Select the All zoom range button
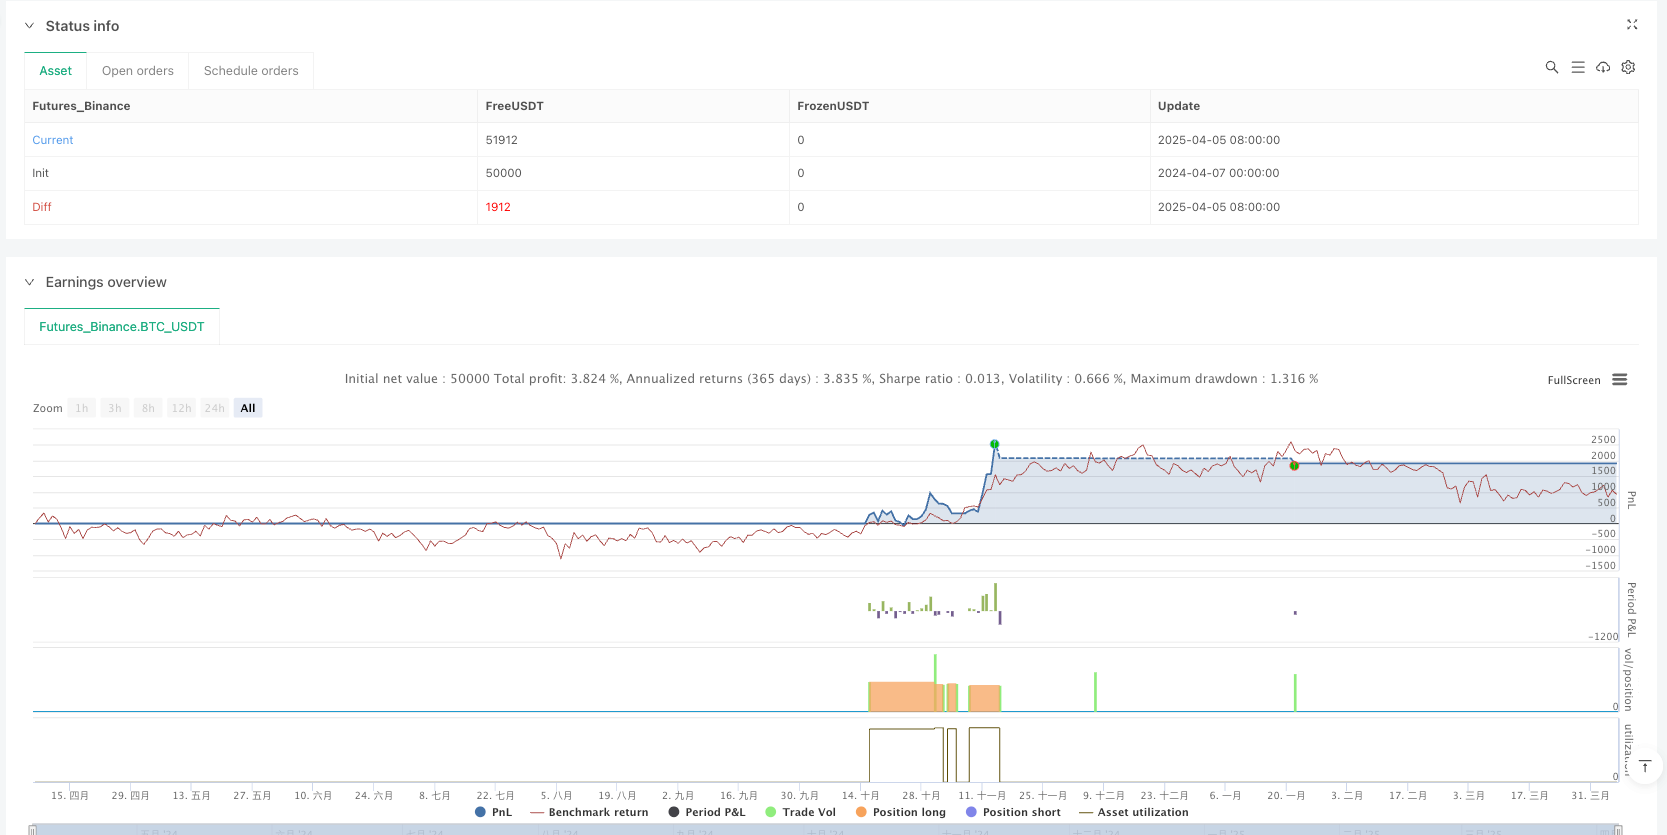 tap(248, 408)
